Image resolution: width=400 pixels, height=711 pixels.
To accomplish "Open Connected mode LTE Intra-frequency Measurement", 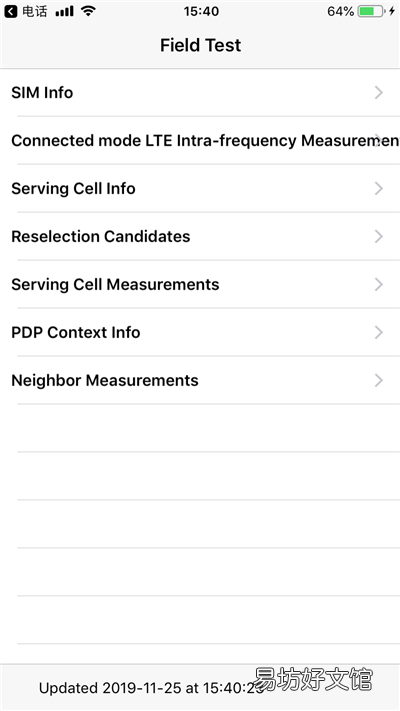I will point(200,141).
